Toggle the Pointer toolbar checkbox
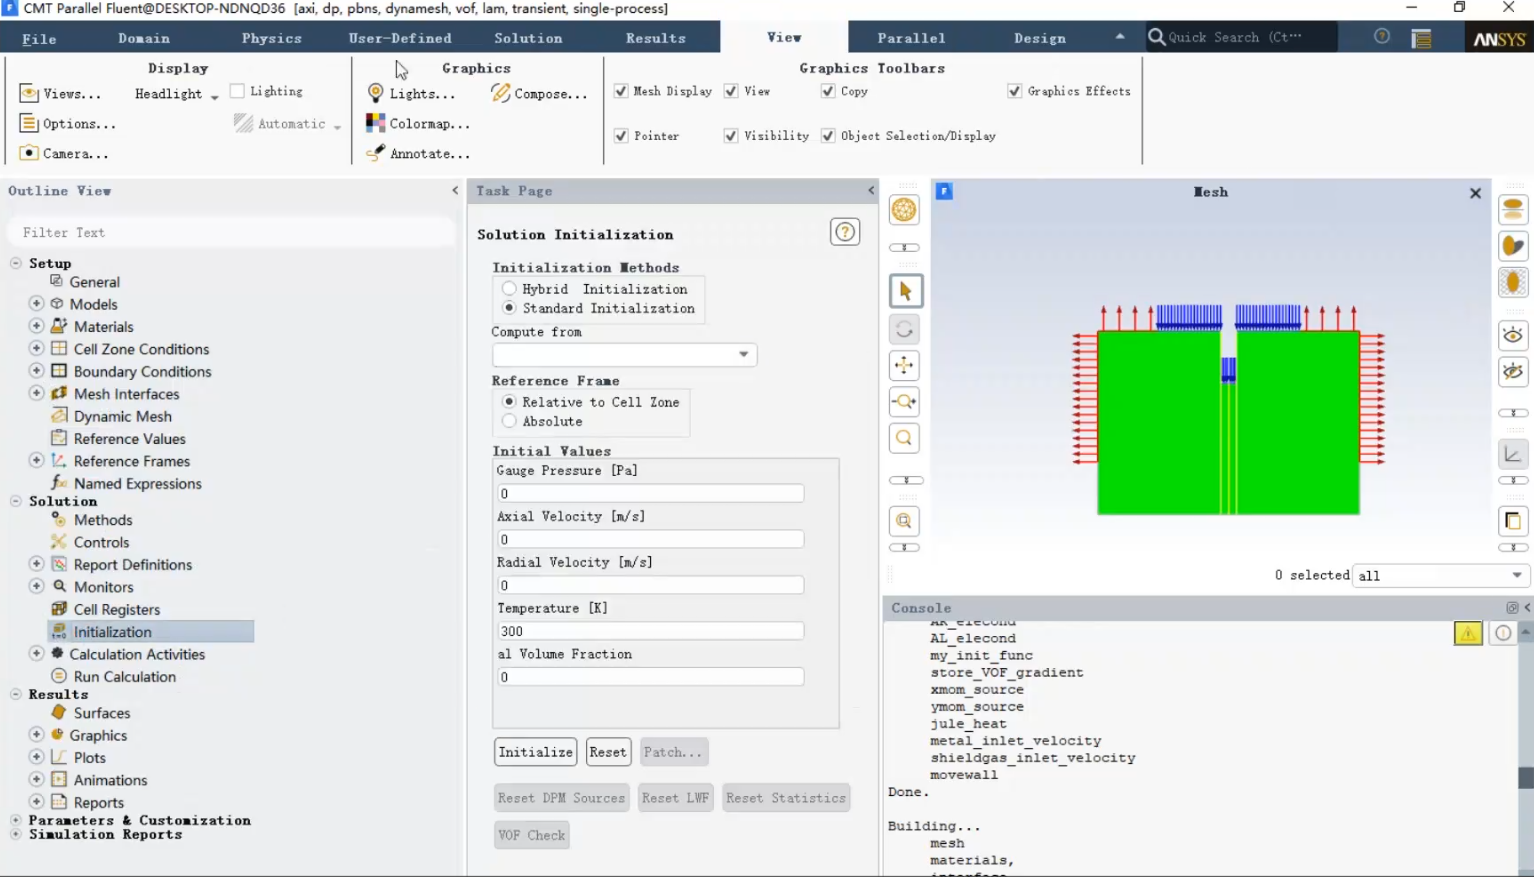The height and width of the screenshot is (877, 1534). pos(621,136)
